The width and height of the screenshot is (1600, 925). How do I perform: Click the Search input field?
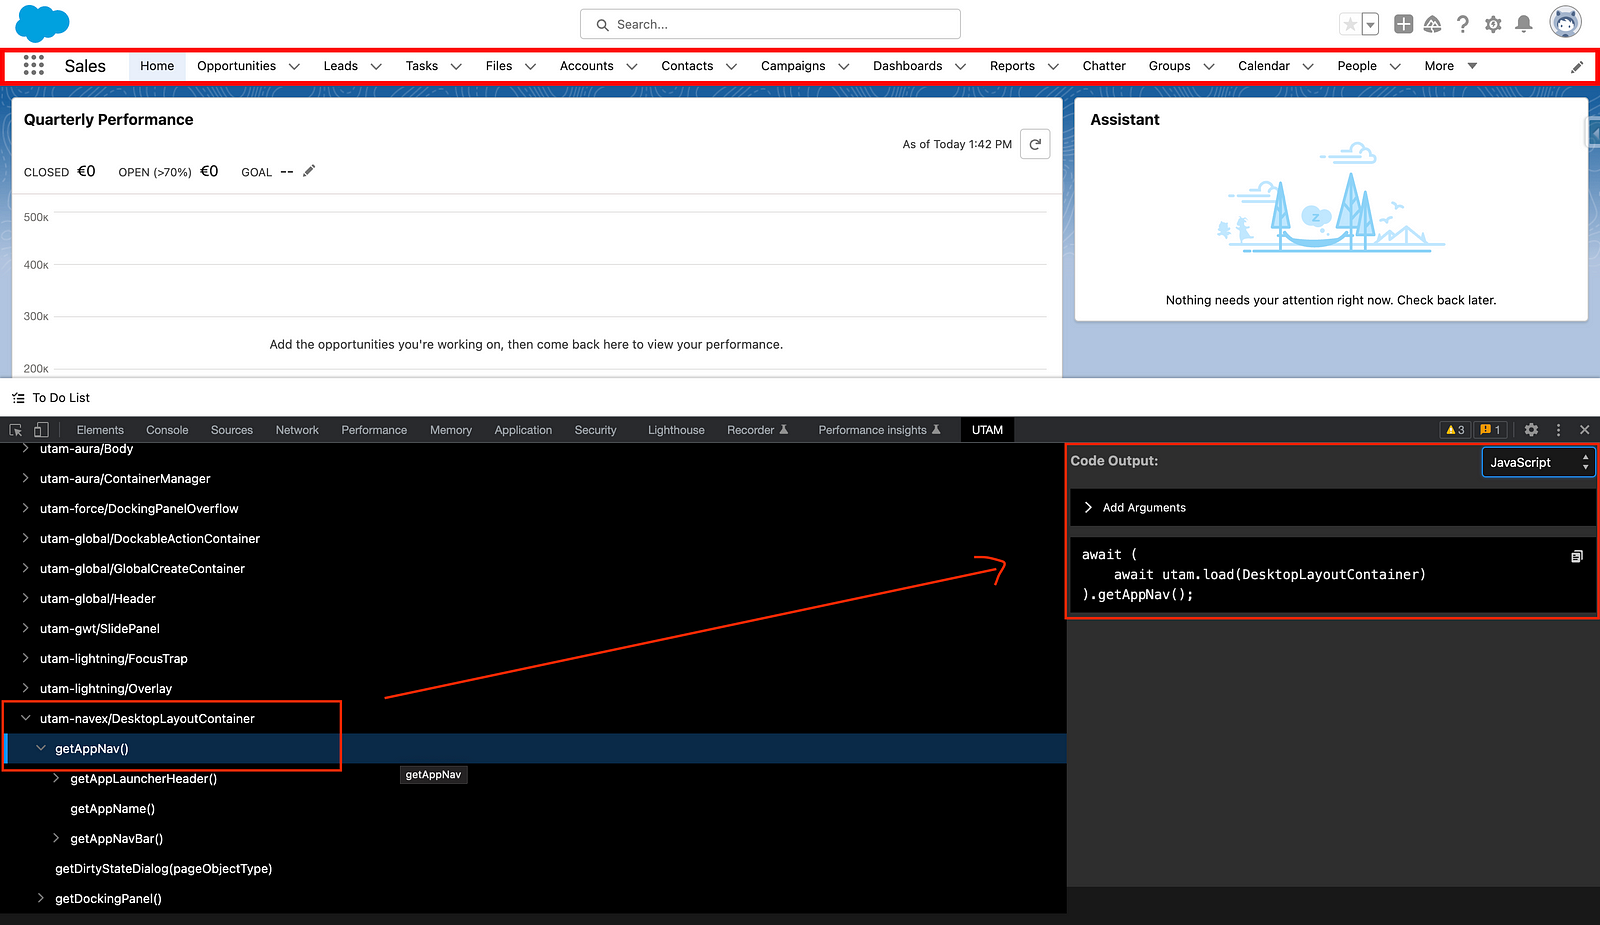(x=770, y=24)
